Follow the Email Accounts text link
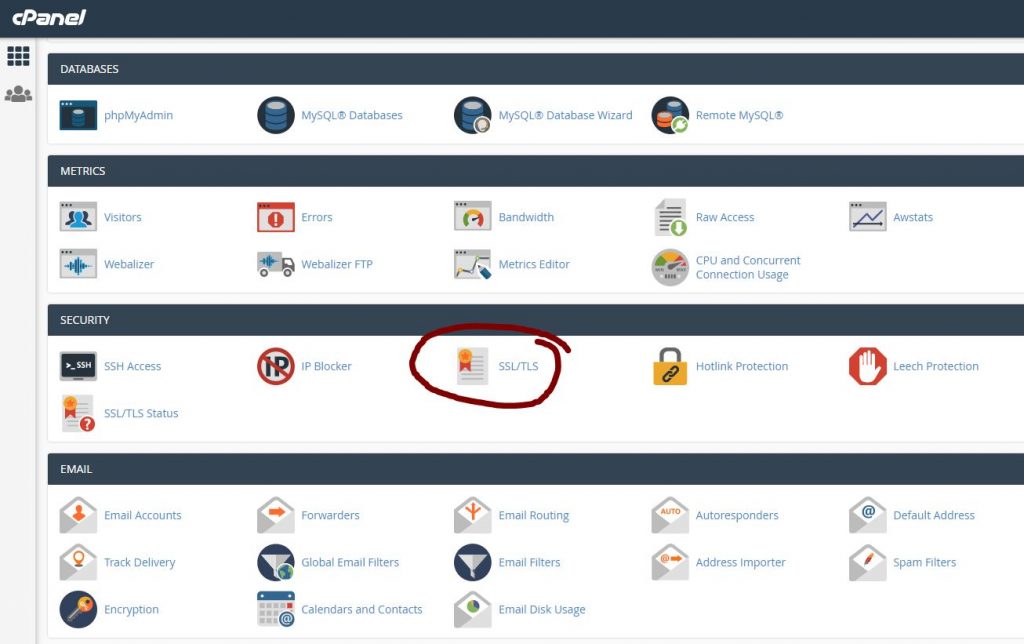This screenshot has width=1024, height=644. click(x=143, y=515)
